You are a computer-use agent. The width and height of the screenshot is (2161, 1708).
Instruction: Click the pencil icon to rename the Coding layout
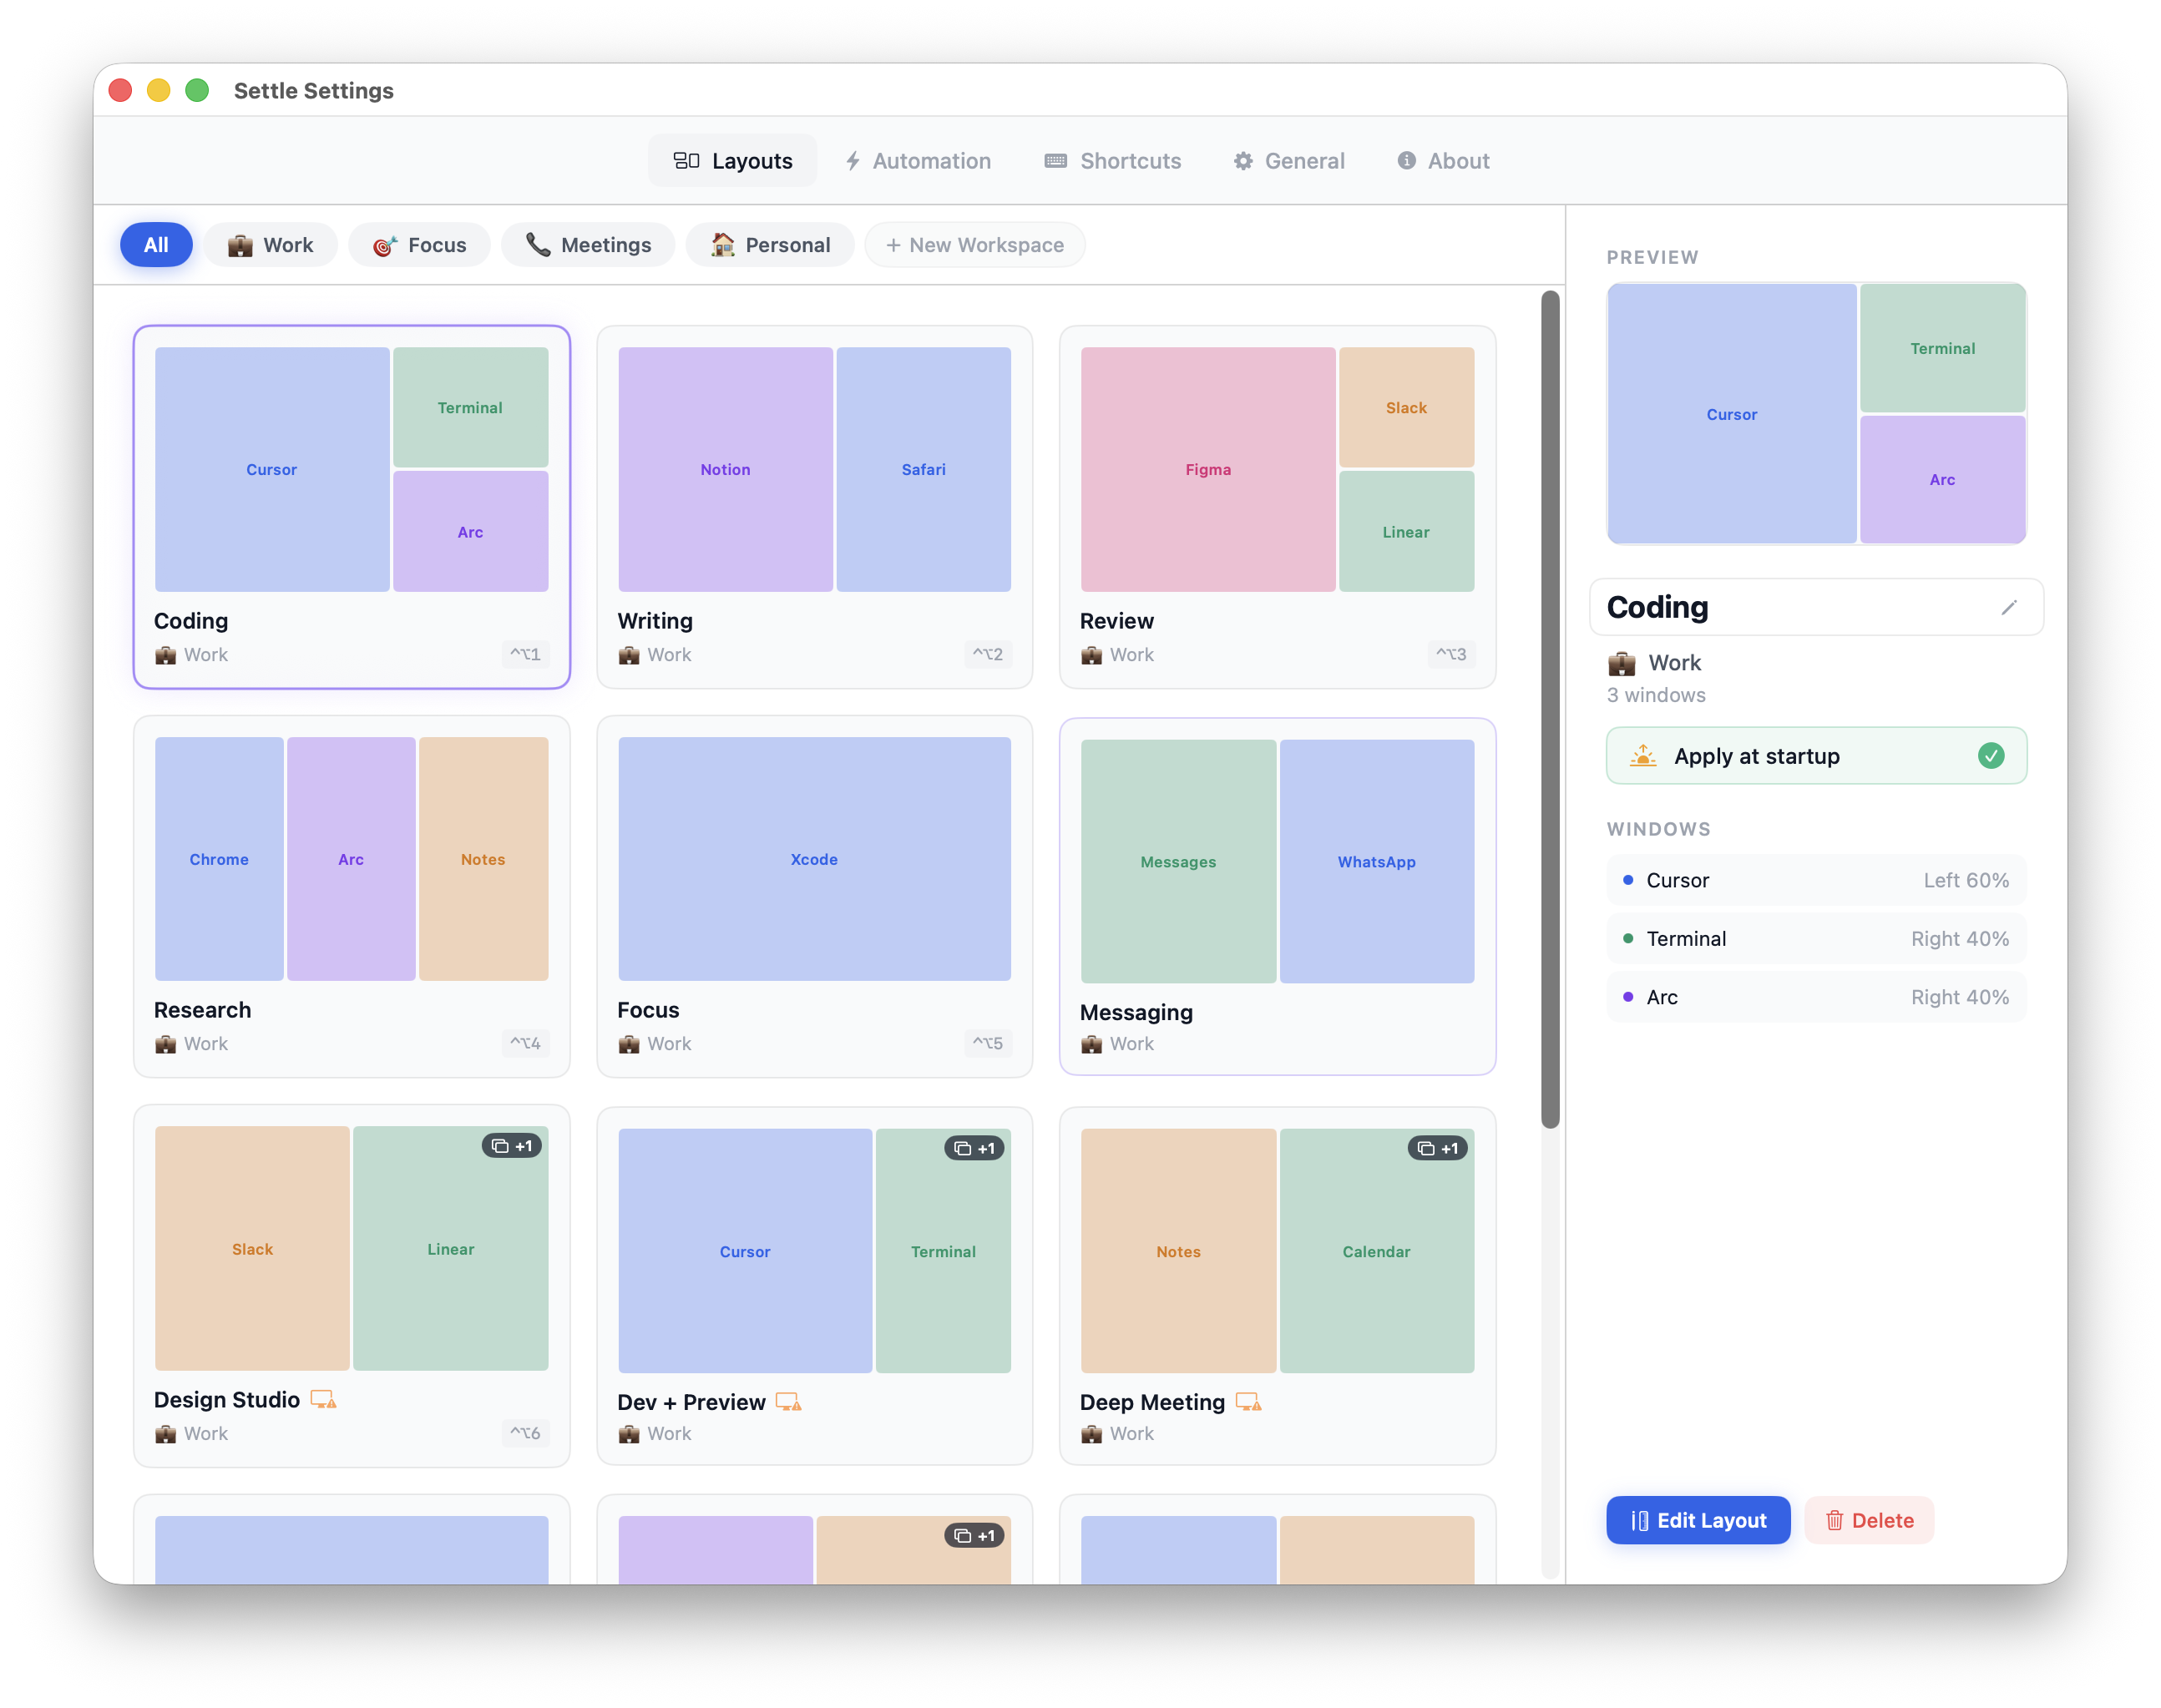[2010, 607]
